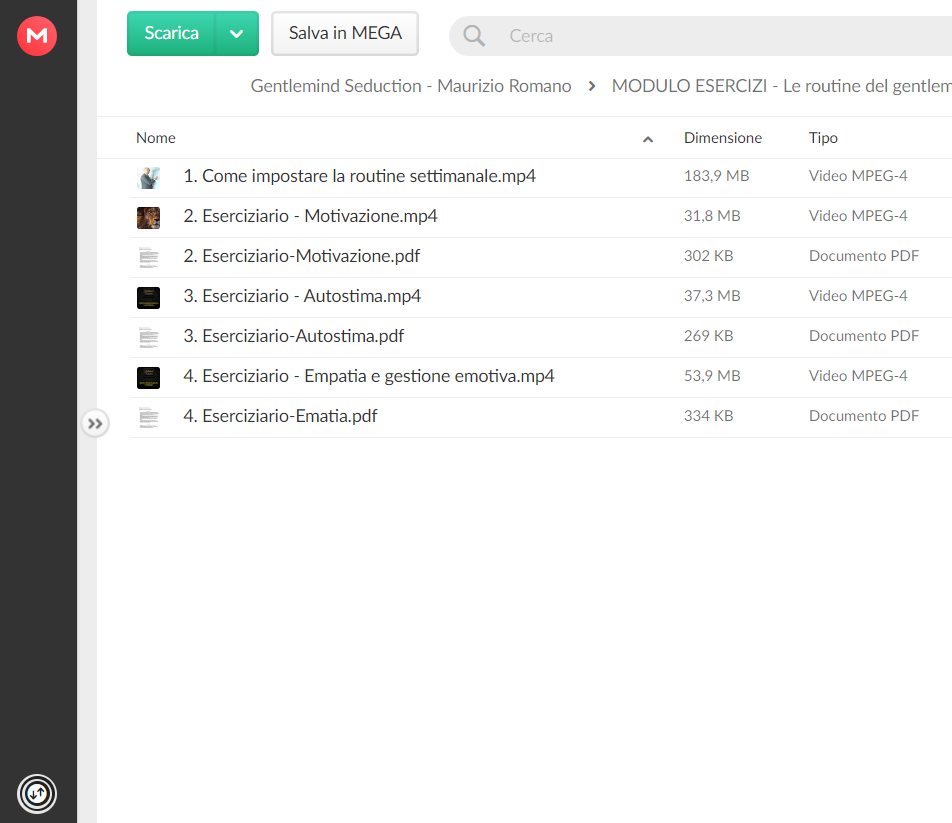Open the transfers icon in sidebar
This screenshot has height=823, width=952.
coord(37,793)
